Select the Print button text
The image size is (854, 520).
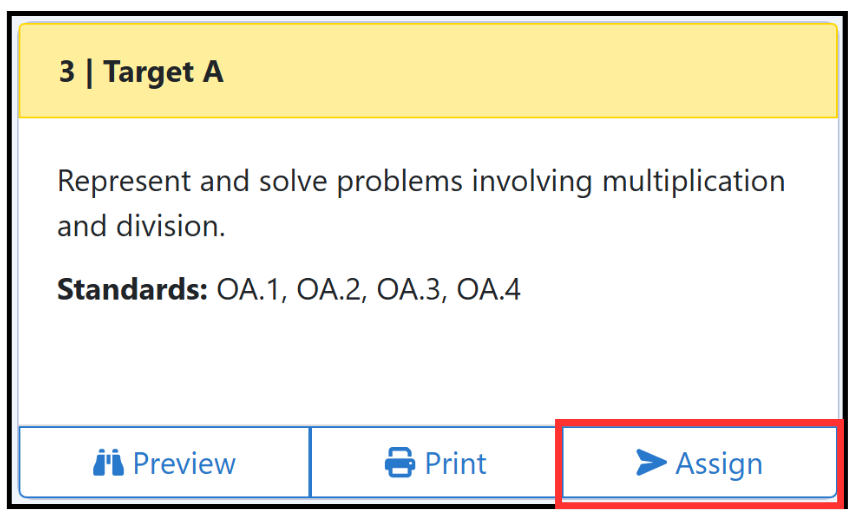(x=455, y=463)
